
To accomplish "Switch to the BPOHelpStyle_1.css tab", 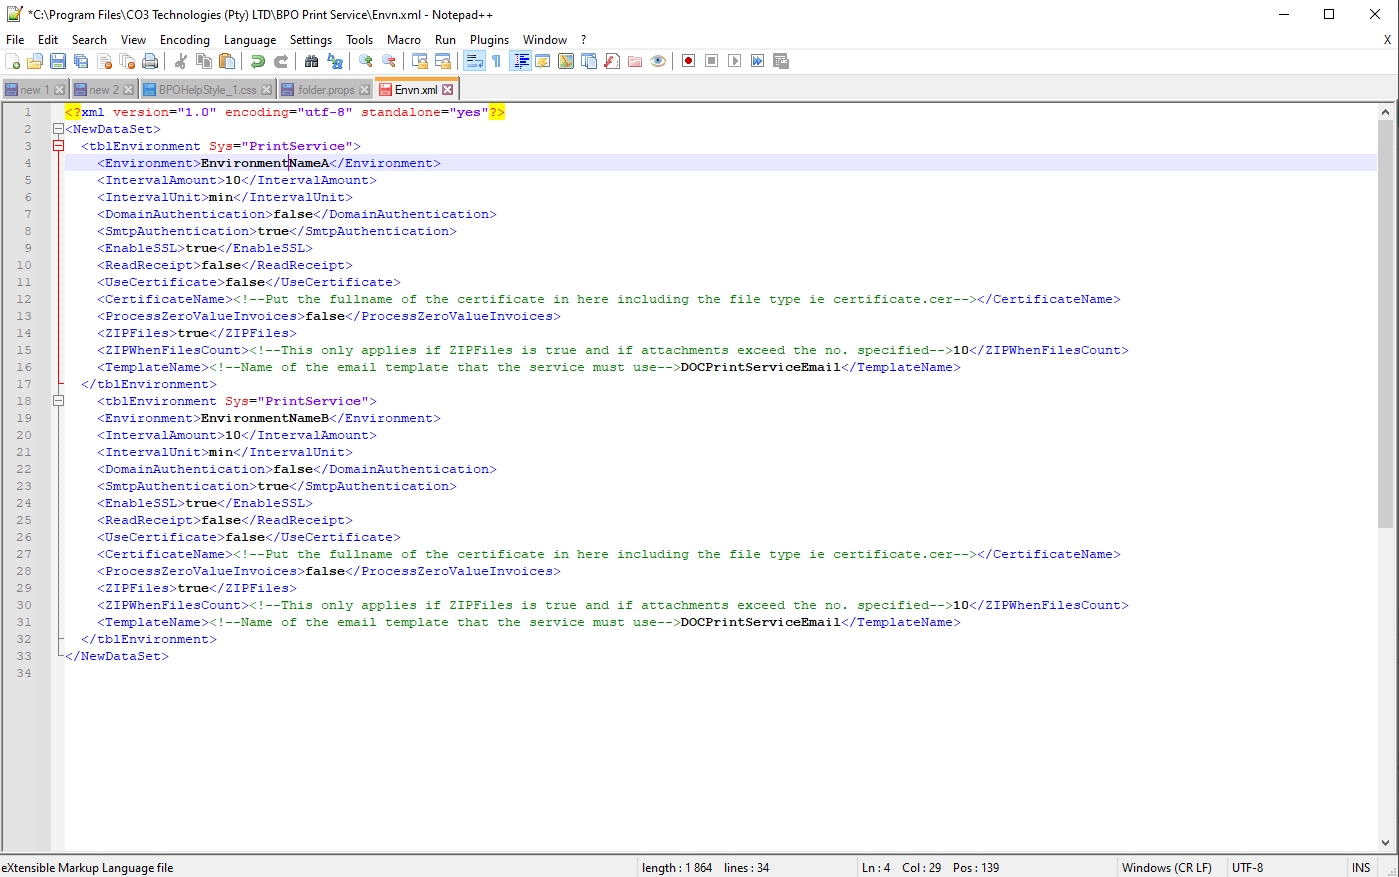I will 206,90.
